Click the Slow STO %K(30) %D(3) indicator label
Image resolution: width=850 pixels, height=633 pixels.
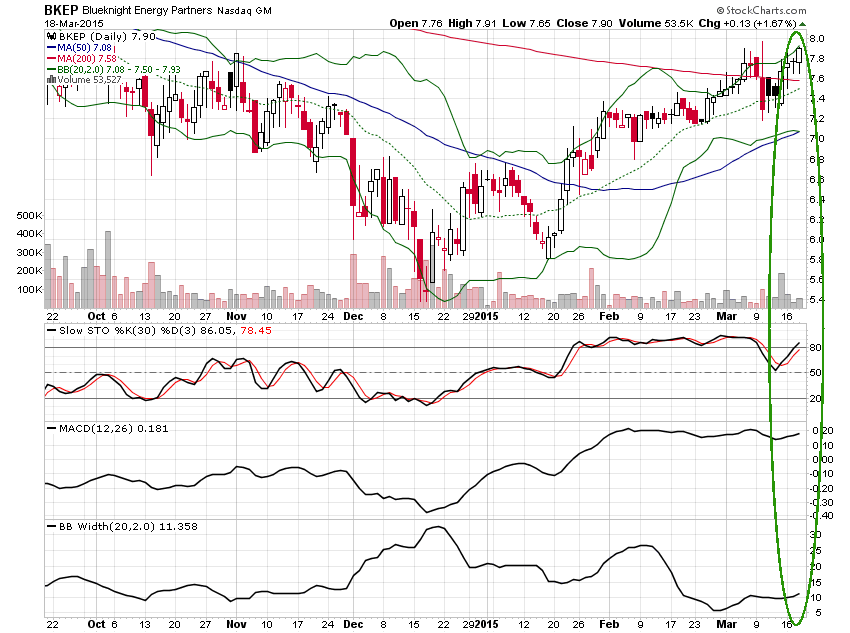pos(127,331)
